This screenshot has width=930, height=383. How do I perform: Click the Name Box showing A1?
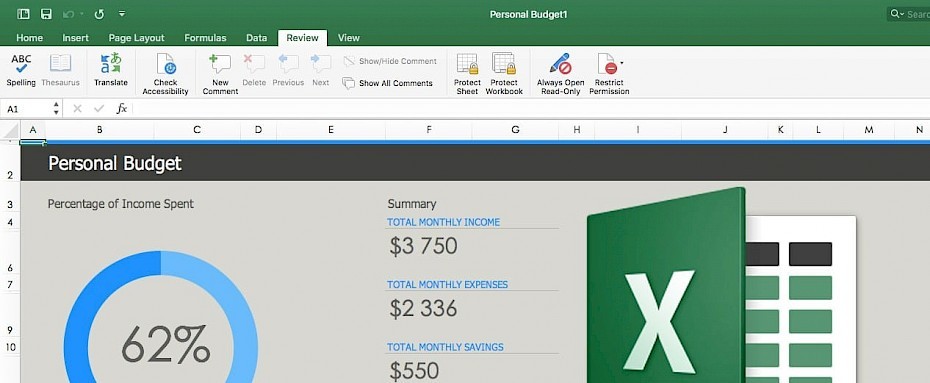[x=27, y=109]
